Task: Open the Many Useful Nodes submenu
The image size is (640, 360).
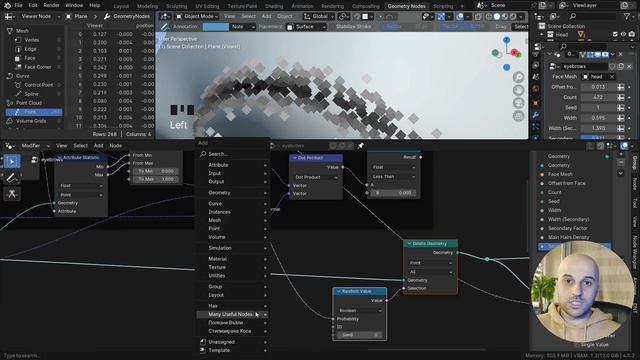Action: pyautogui.click(x=233, y=314)
